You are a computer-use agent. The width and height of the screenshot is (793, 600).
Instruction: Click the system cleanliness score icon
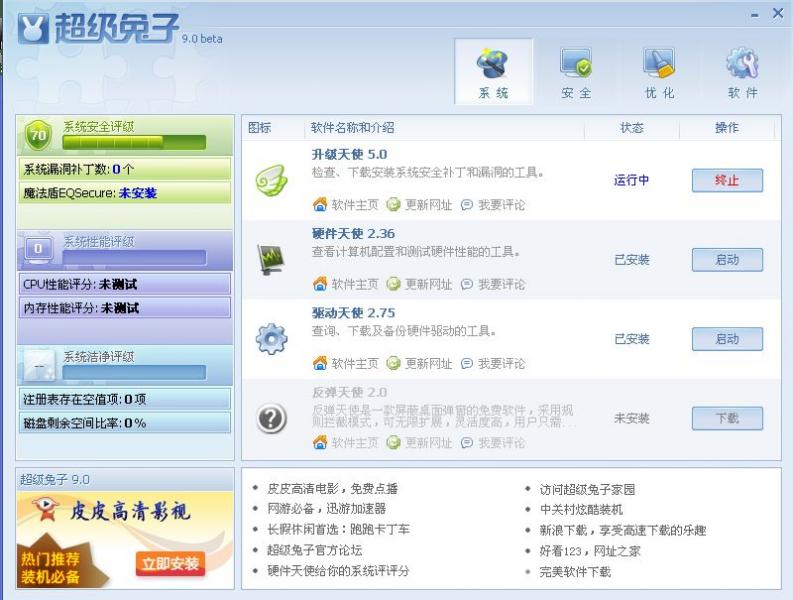pos(39,365)
